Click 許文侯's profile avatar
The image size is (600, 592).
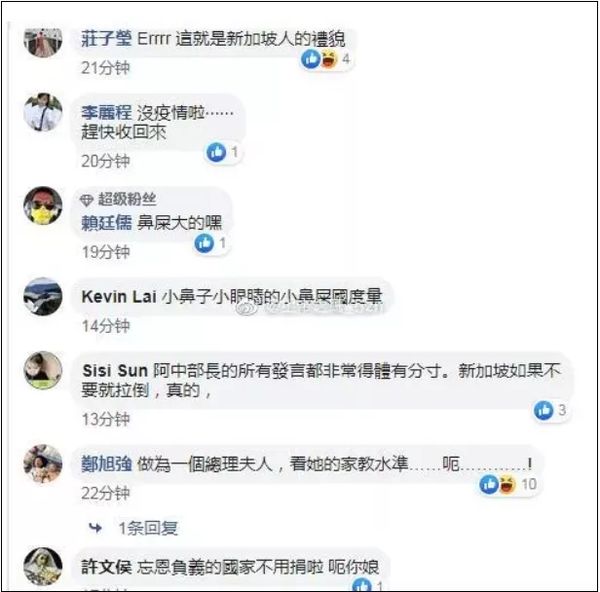43,567
